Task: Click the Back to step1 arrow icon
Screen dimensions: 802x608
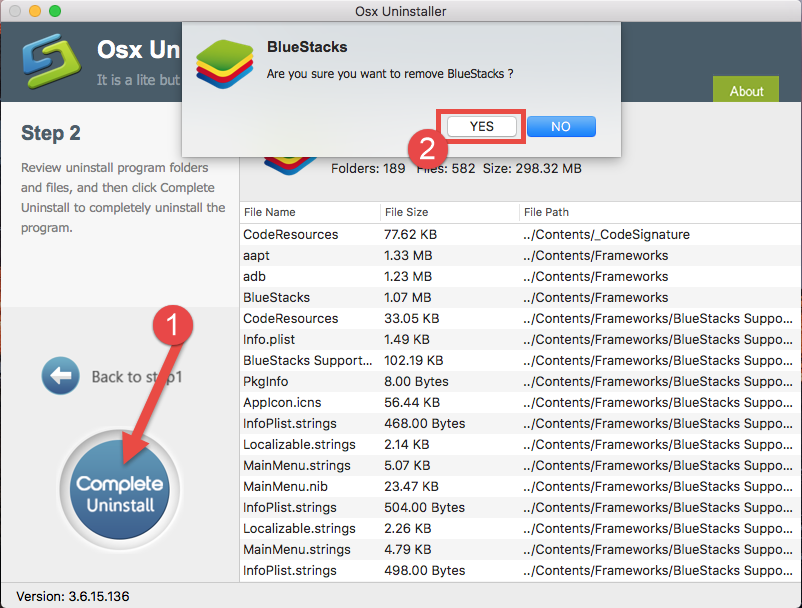Action: 59,375
